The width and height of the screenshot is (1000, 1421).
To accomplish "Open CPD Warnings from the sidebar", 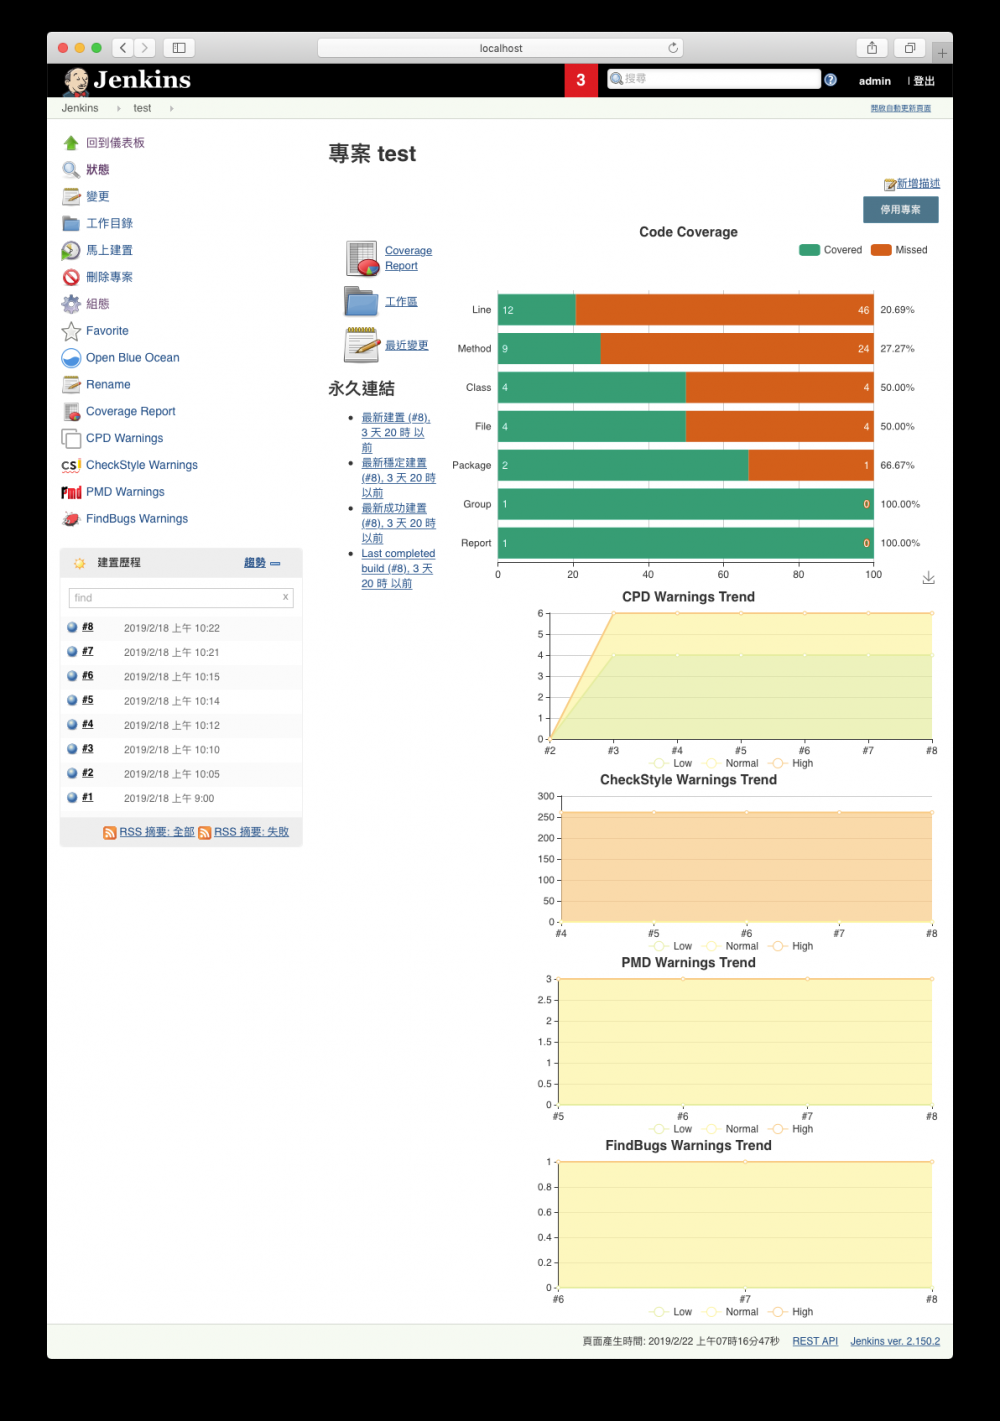I will tap(123, 437).
